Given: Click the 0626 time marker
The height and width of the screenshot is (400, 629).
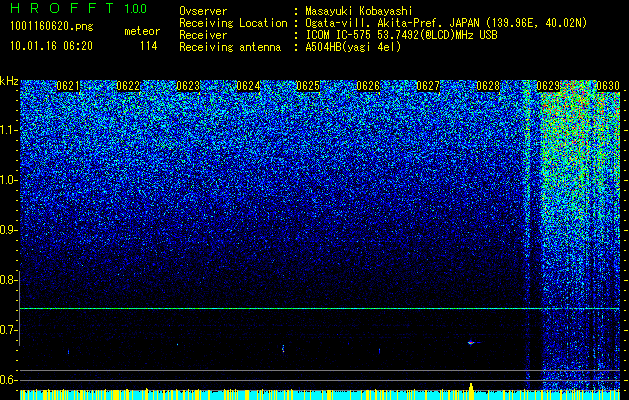Looking at the screenshot, I should [368, 86].
